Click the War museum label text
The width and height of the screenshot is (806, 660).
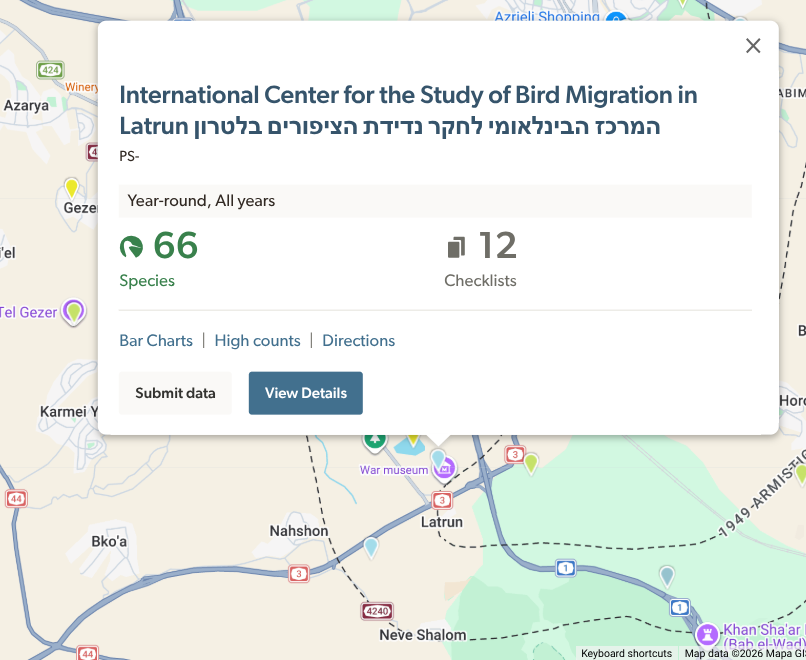[x=394, y=470]
